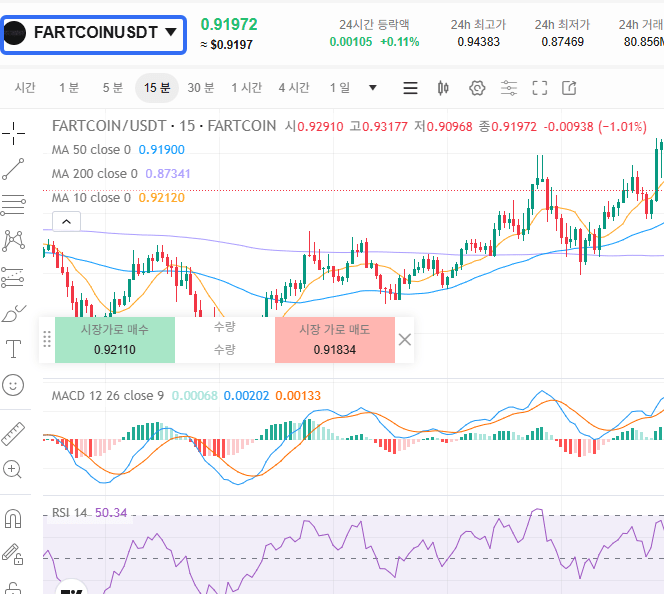This screenshot has width=664, height=594.
Task: Select the crosshair cursor tool
Action: [14, 132]
